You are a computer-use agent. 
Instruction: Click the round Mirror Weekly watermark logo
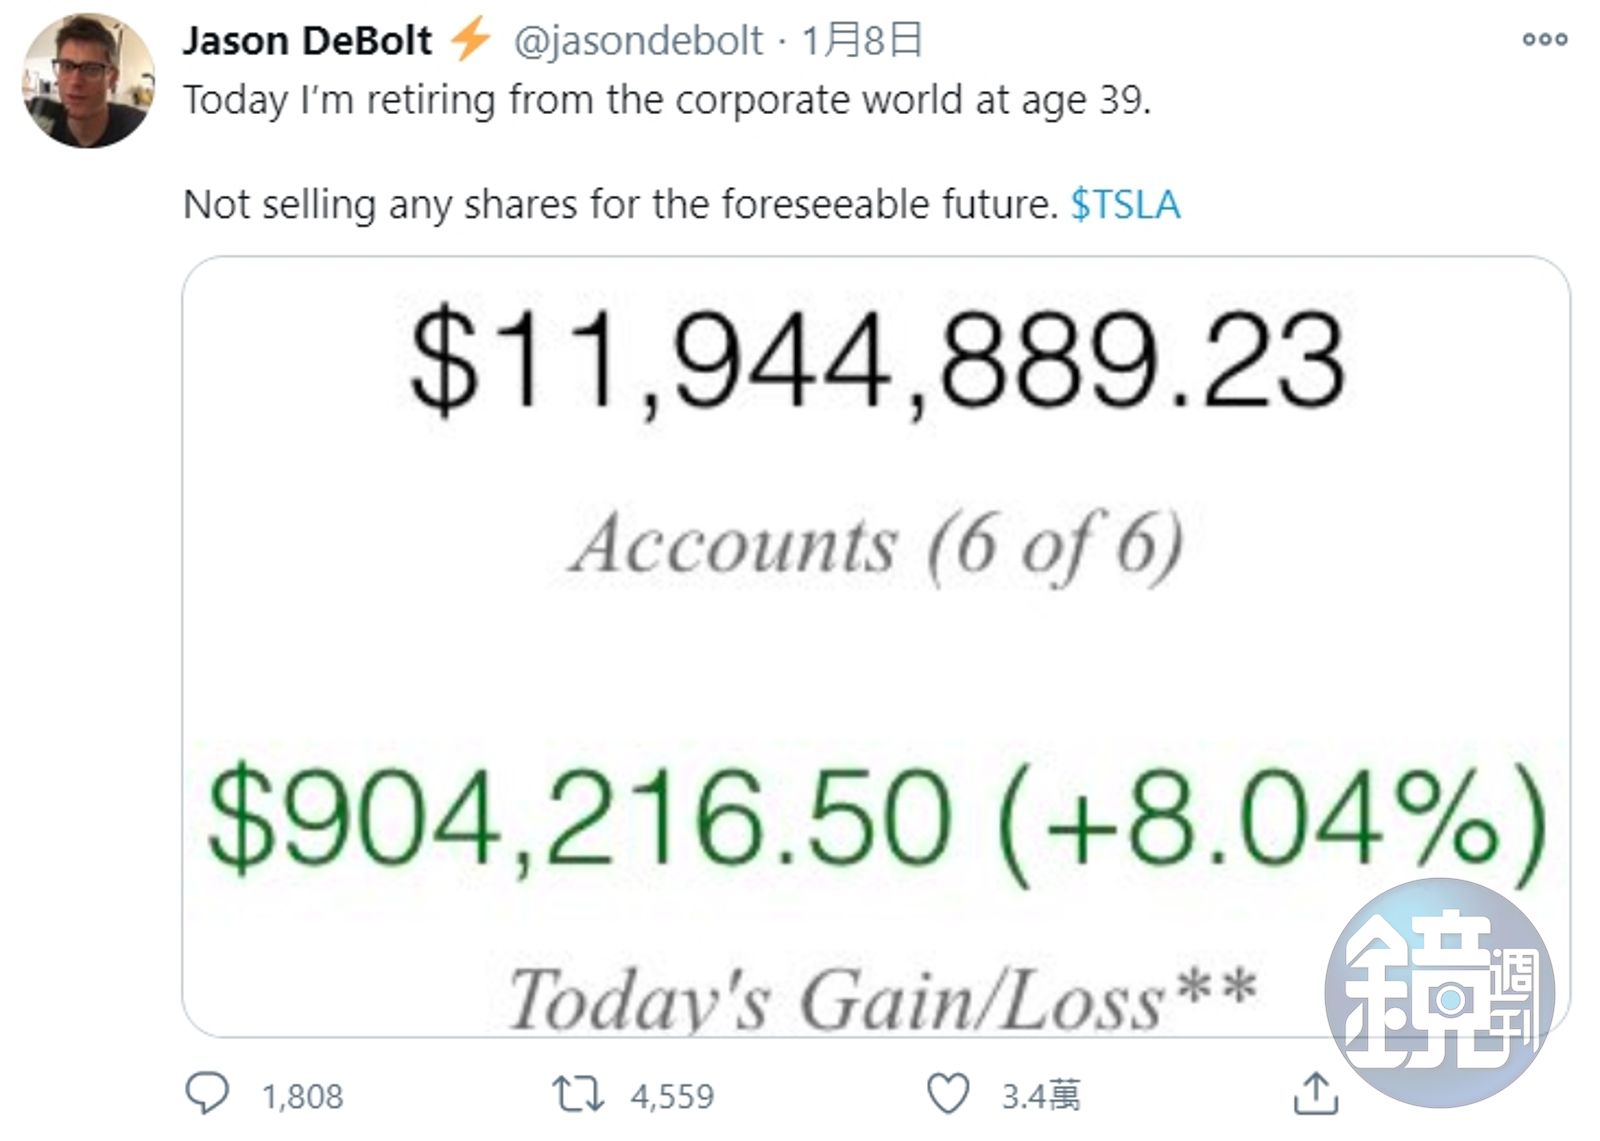pos(1439,993)
